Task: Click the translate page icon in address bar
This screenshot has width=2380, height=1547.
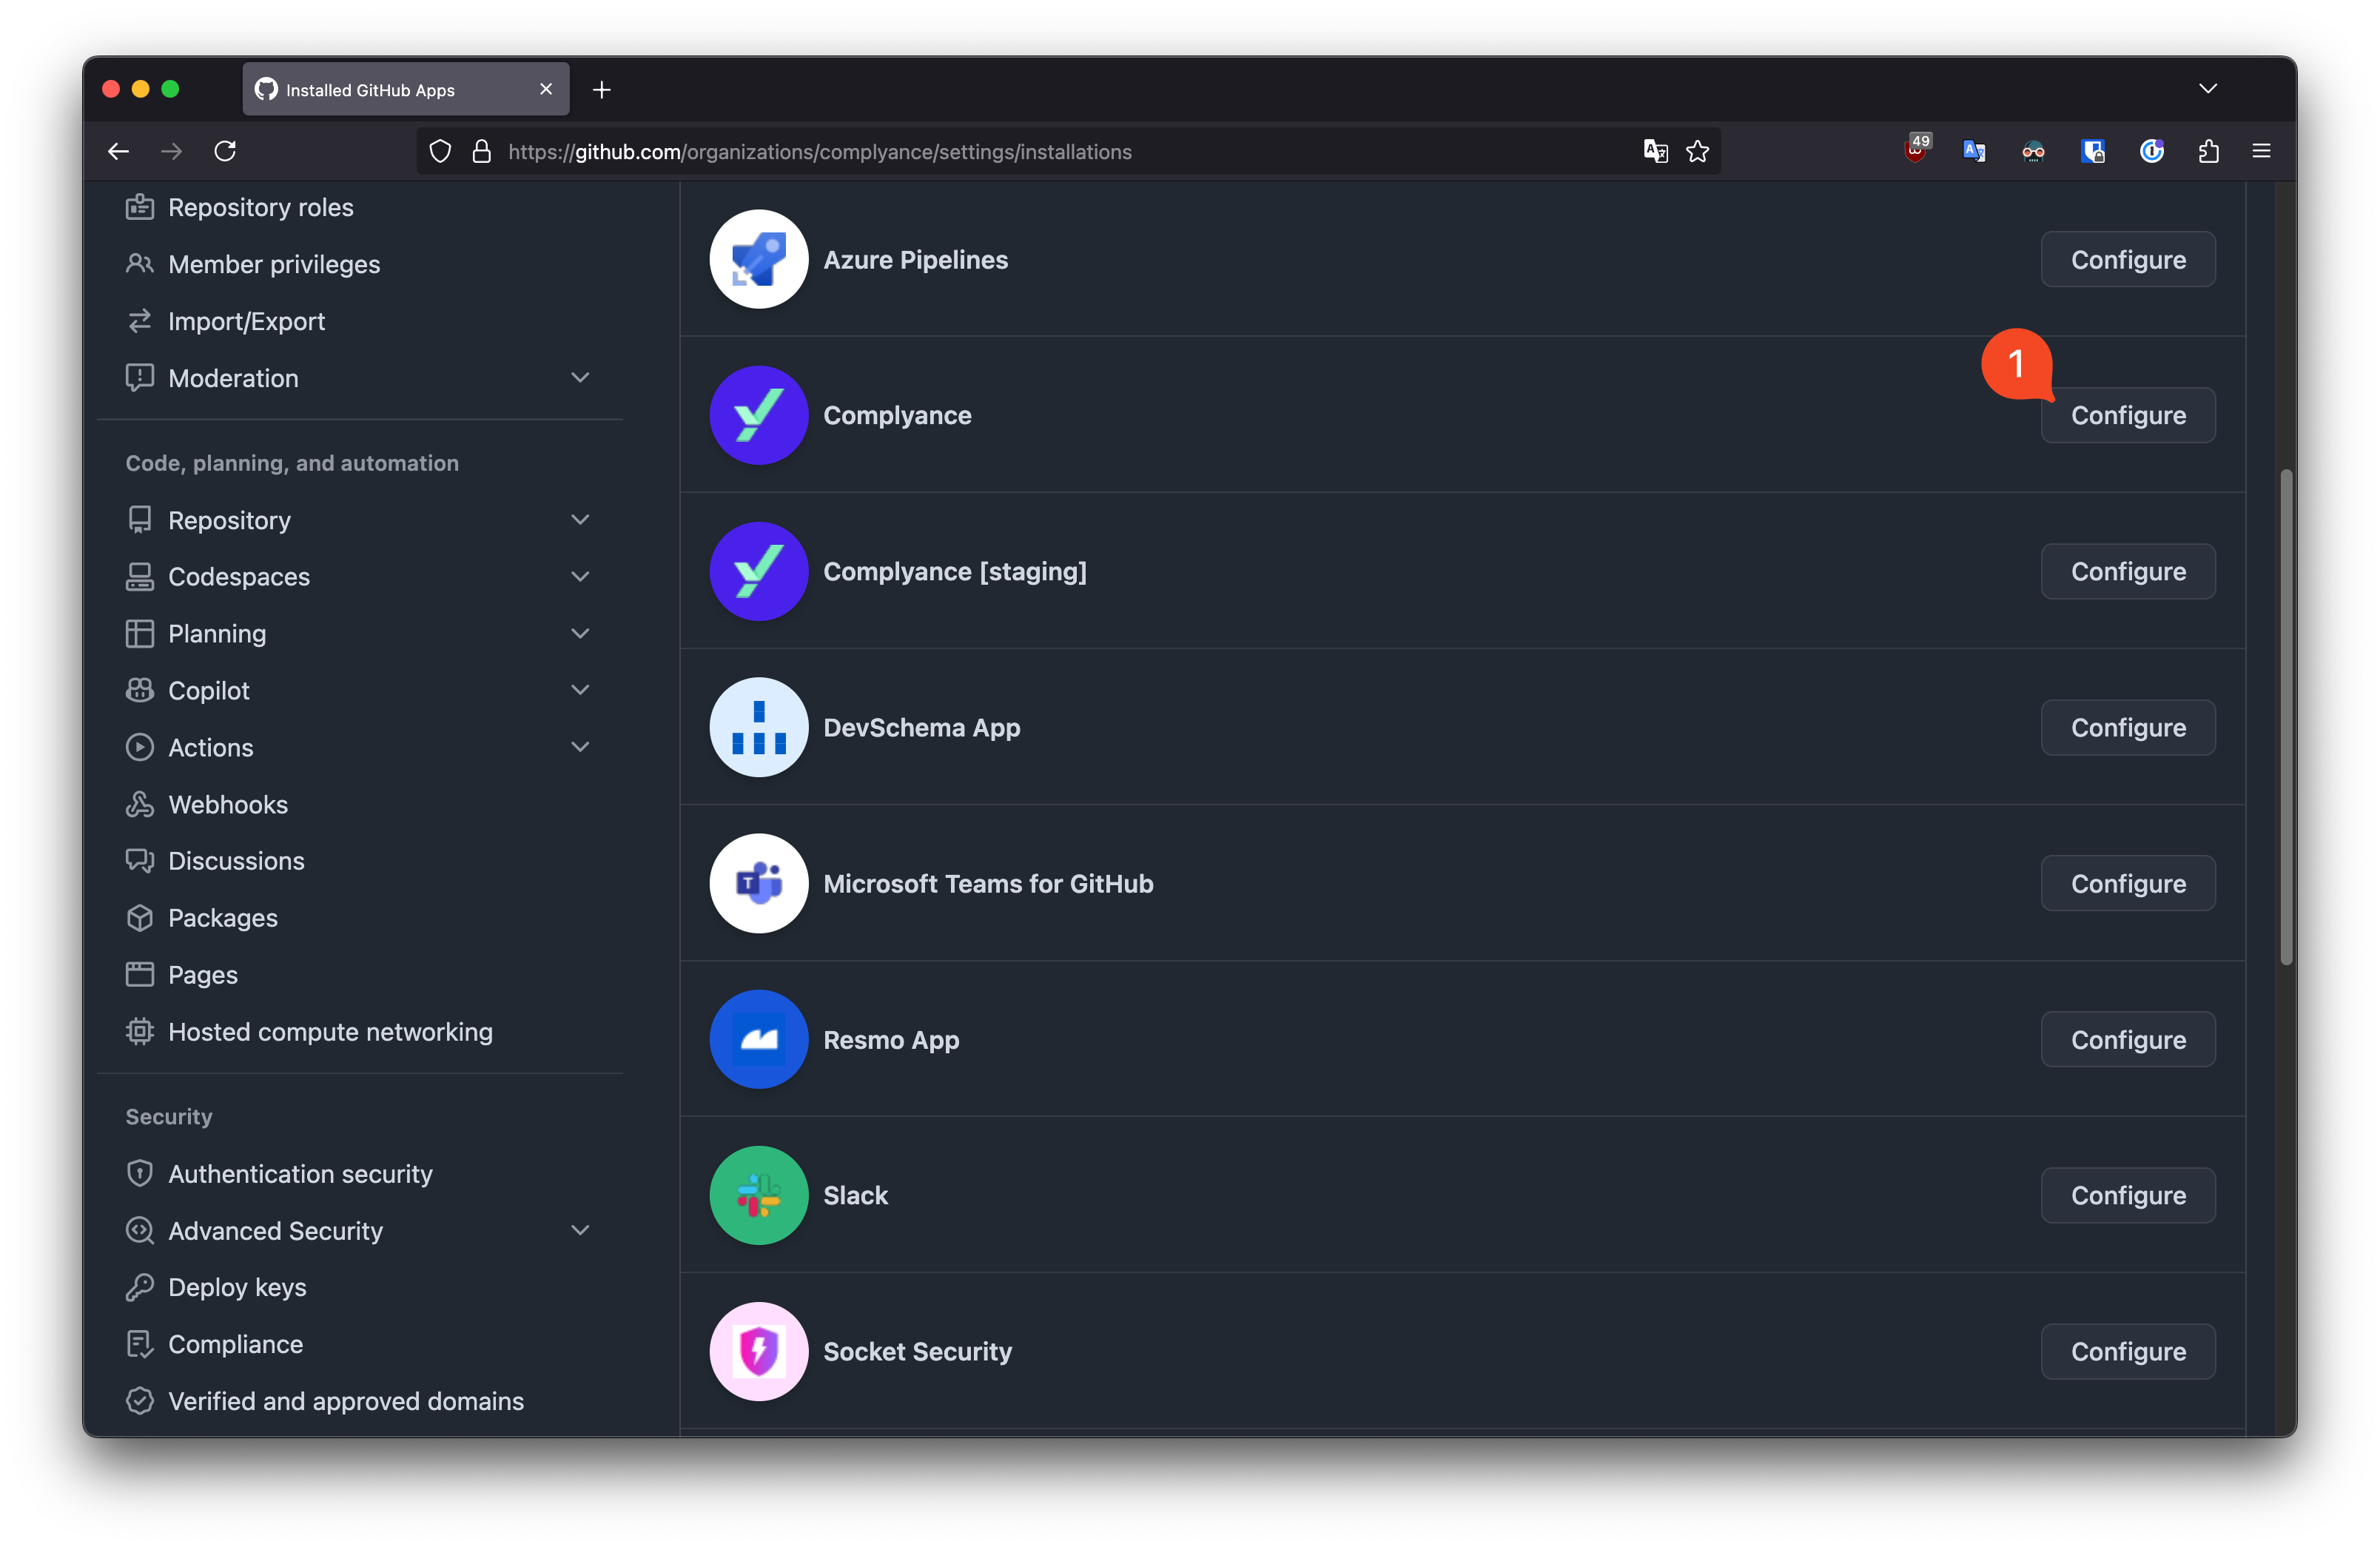Action: point(1655,151)
